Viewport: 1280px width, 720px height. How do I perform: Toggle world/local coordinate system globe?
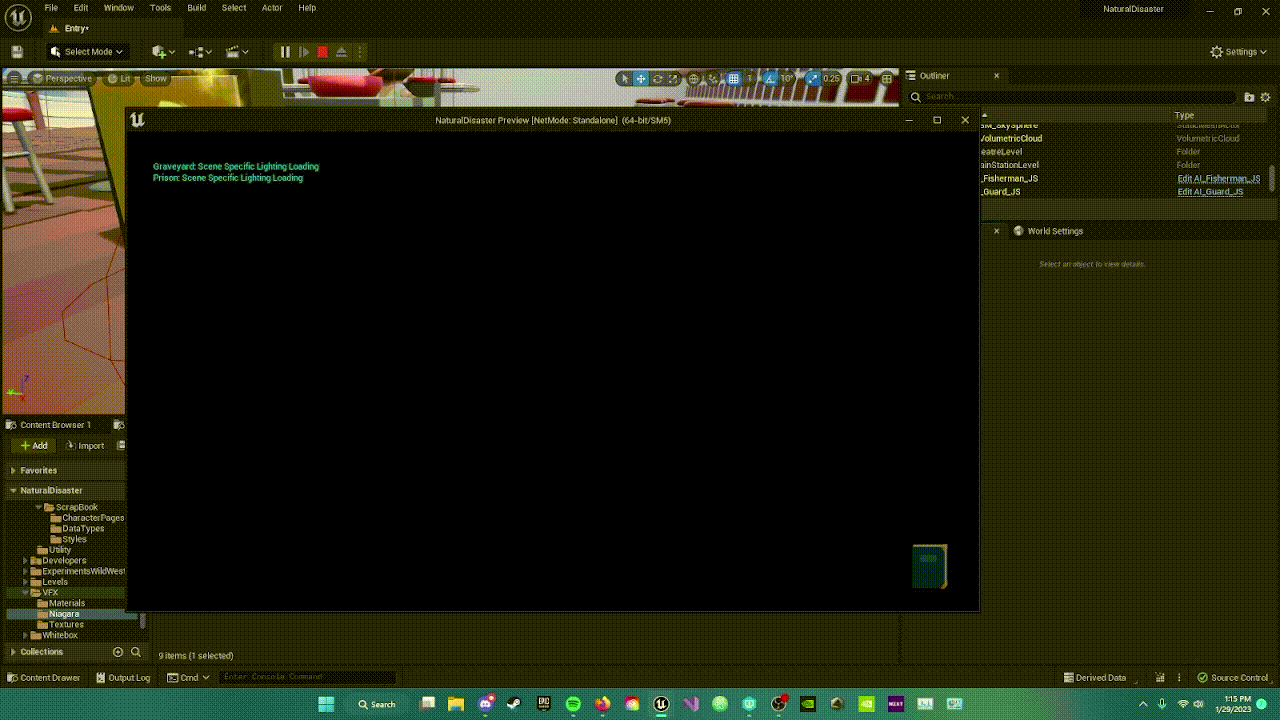[x=694, y=78]
